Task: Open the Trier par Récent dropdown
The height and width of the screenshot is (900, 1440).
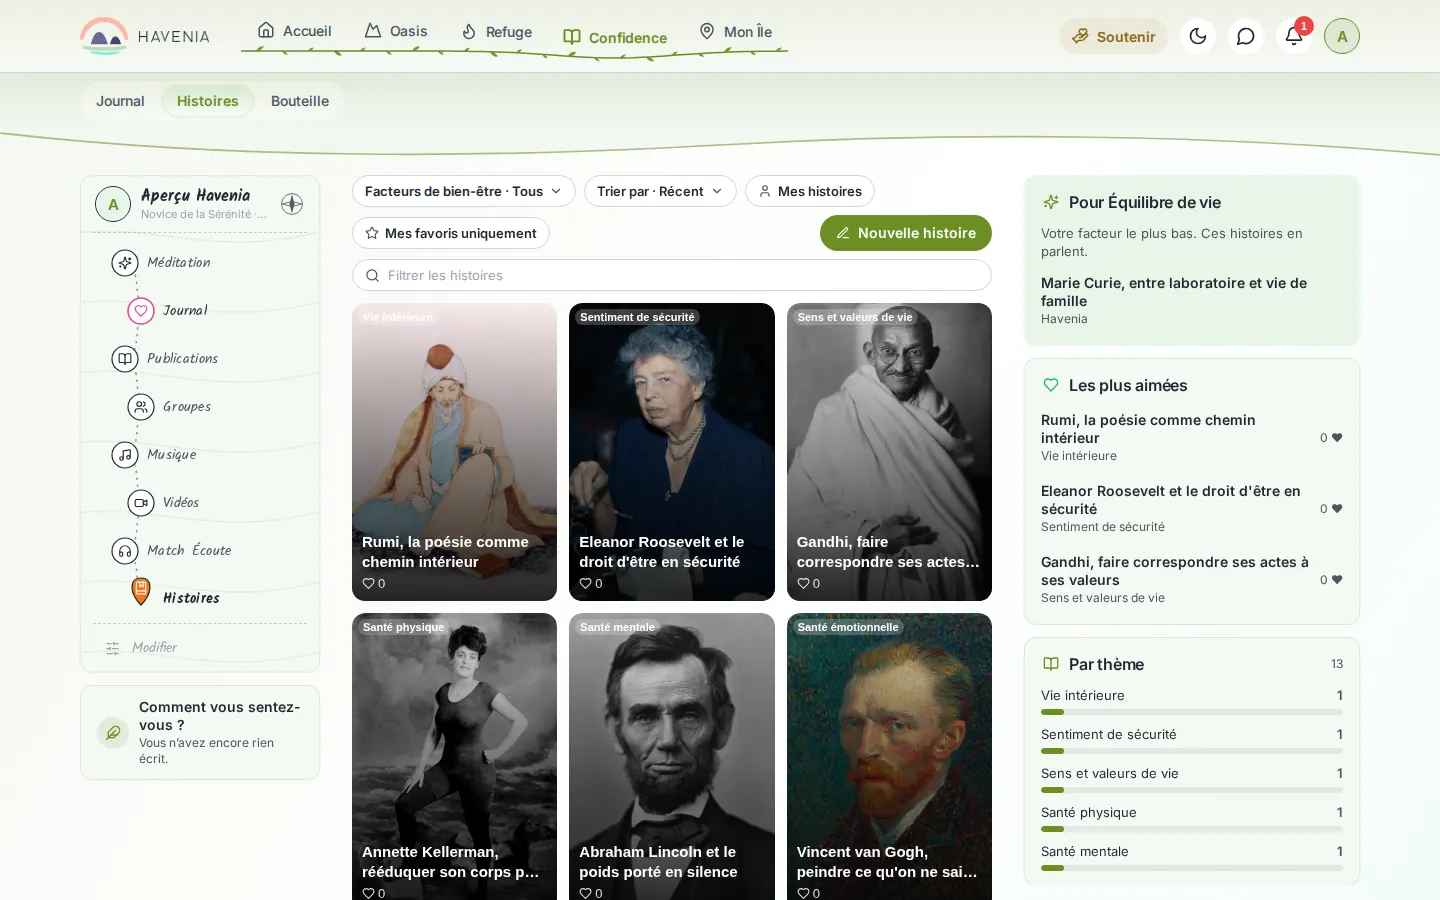Action: 660,191
